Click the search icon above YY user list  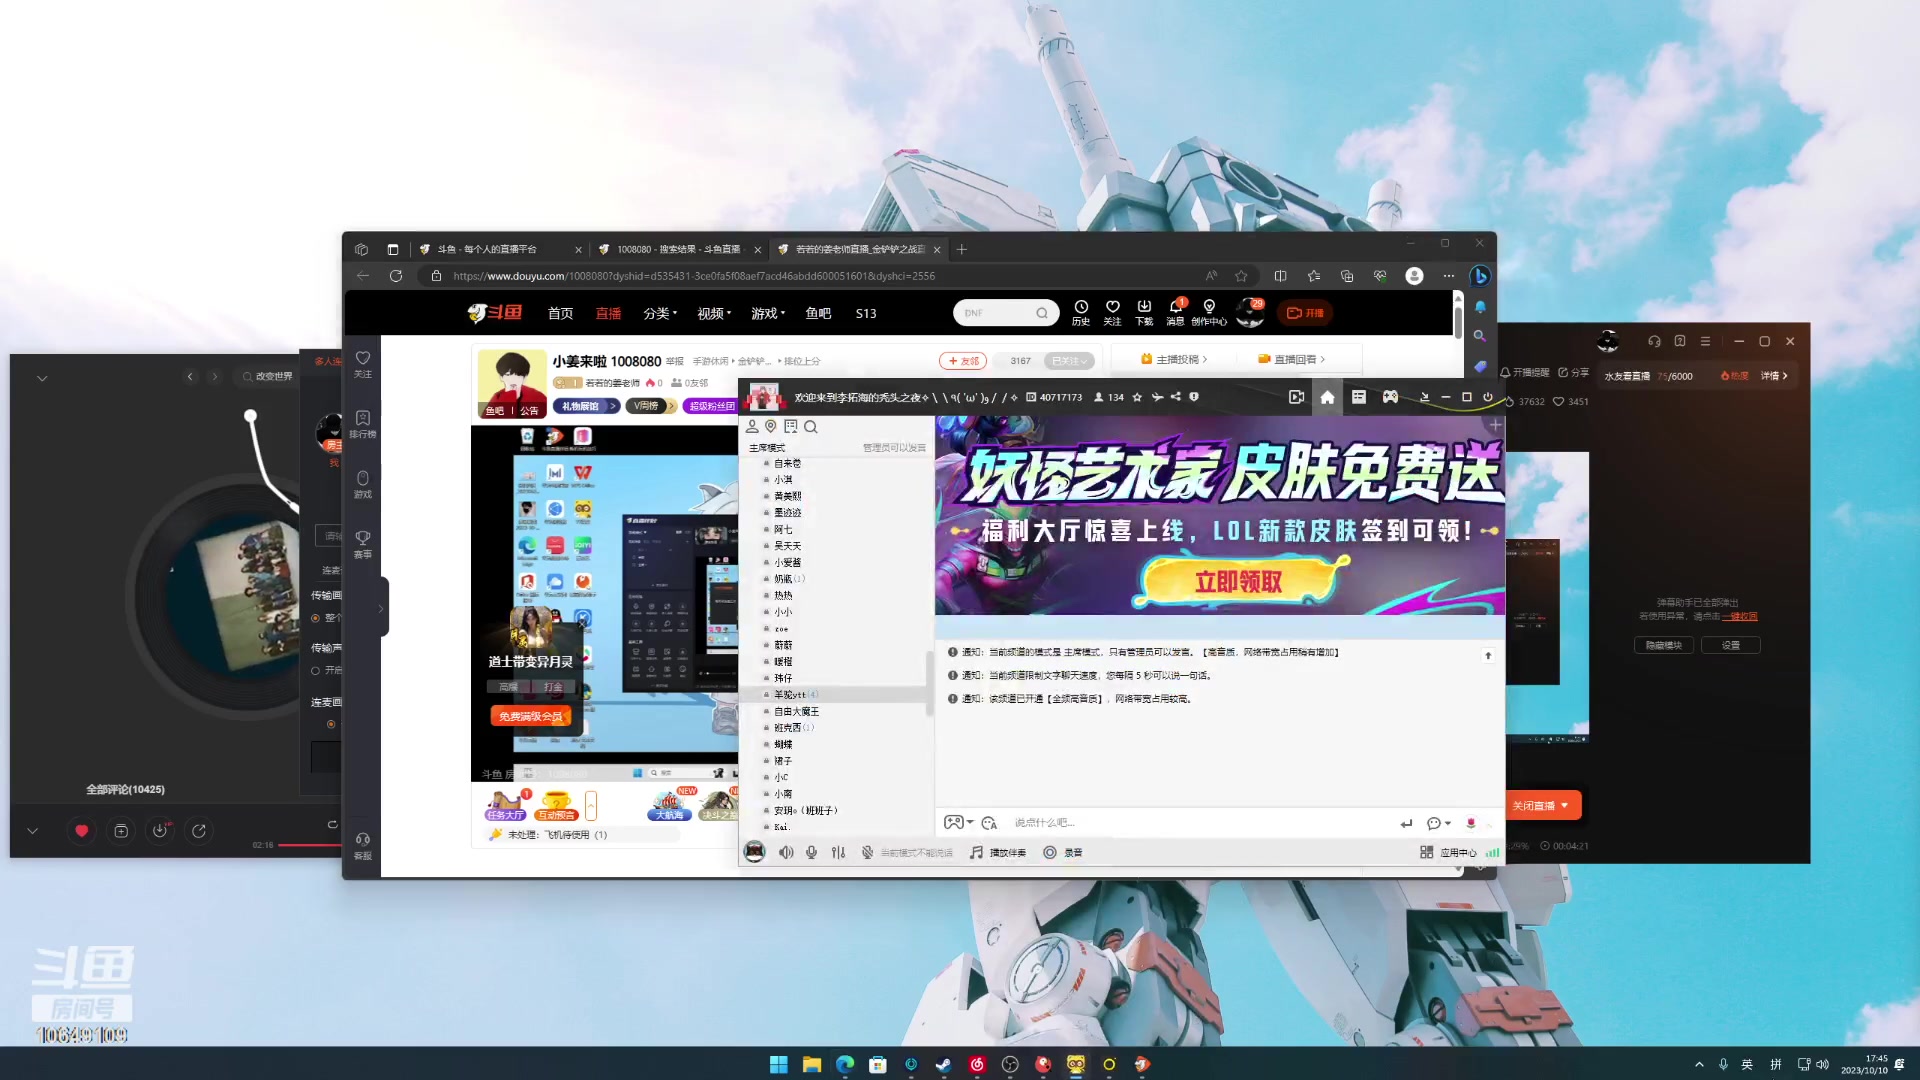click(811, 427)
